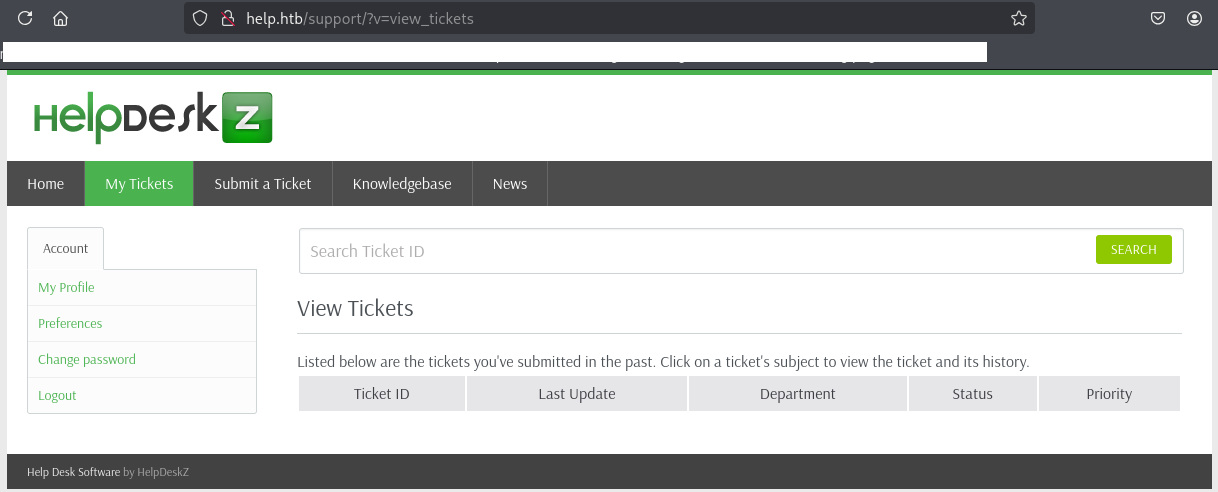Reload the page with the refresh icon
This screenshot has width=1218, height=492.
point(25,18)
